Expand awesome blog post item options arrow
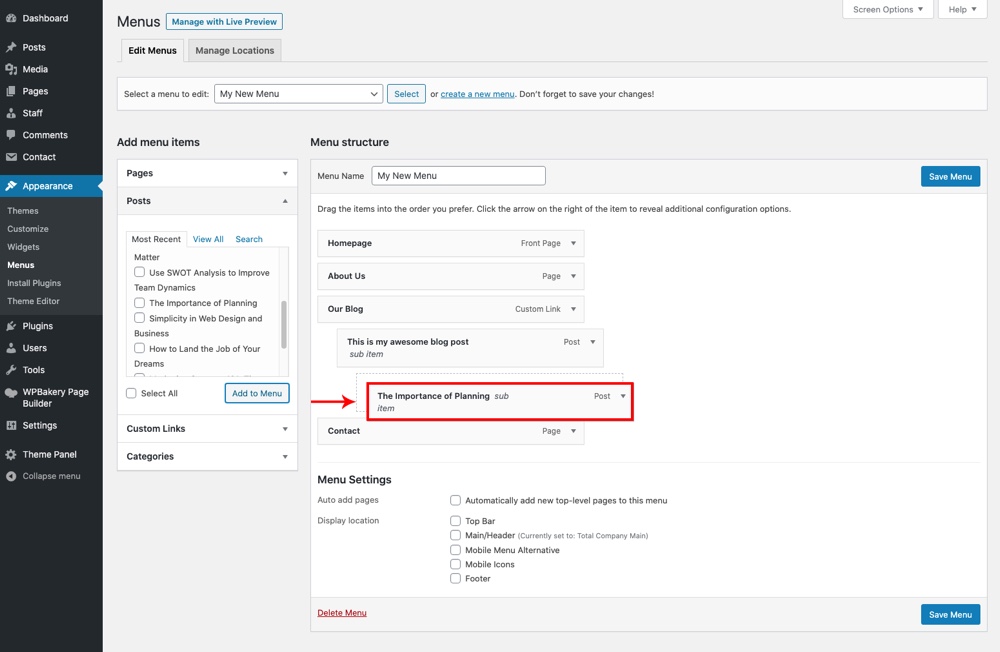 point(592,342)
